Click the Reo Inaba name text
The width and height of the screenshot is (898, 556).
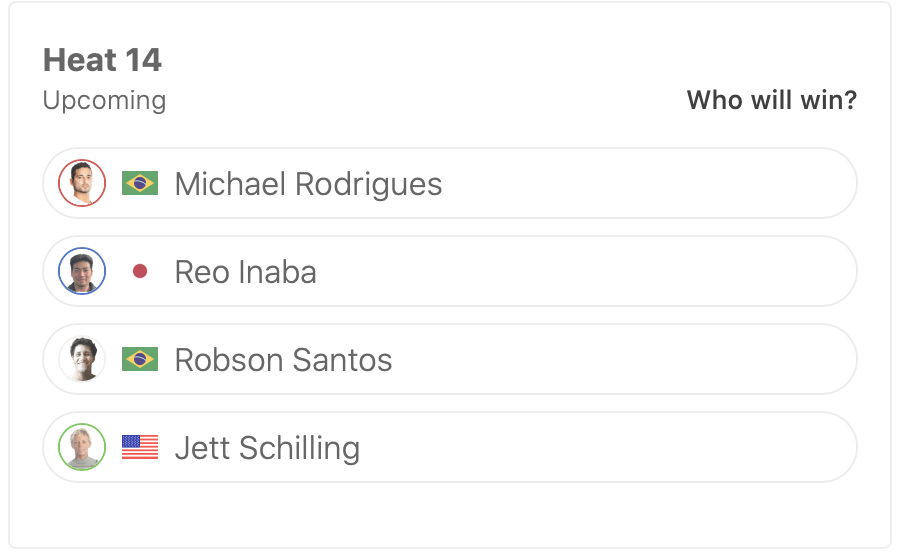click(245, 272)
